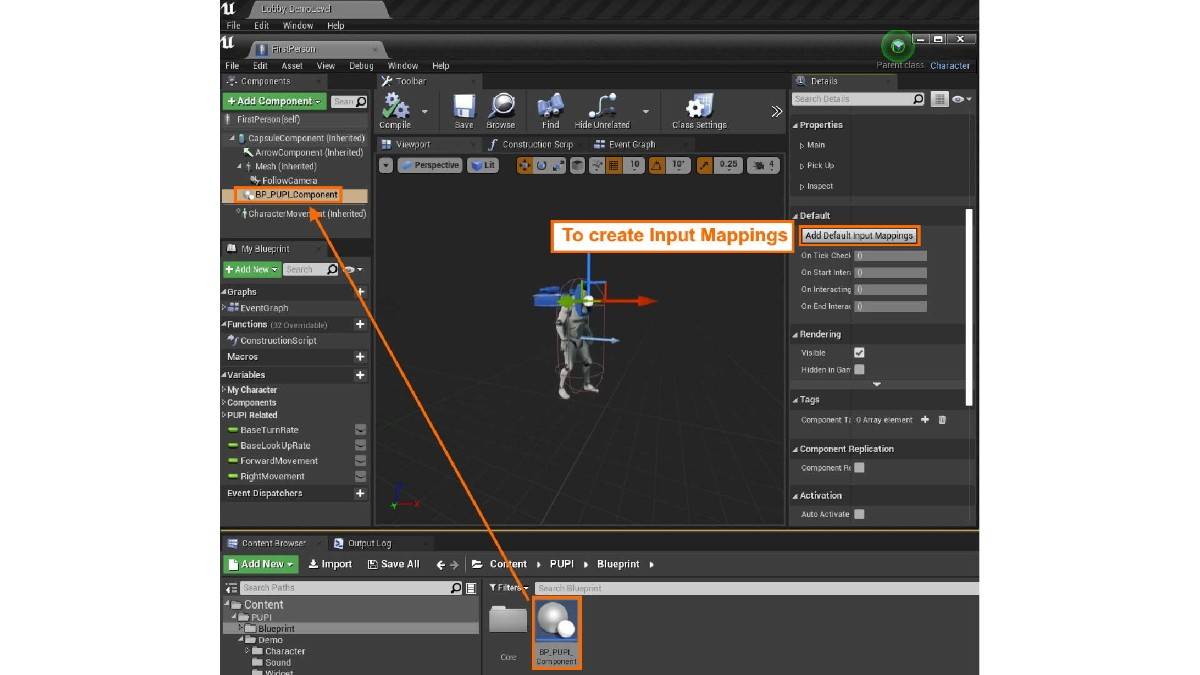Select the BP_PUPI_Component asset thumbnail
Screen dimensions: 1200x675
click(556, 633)
